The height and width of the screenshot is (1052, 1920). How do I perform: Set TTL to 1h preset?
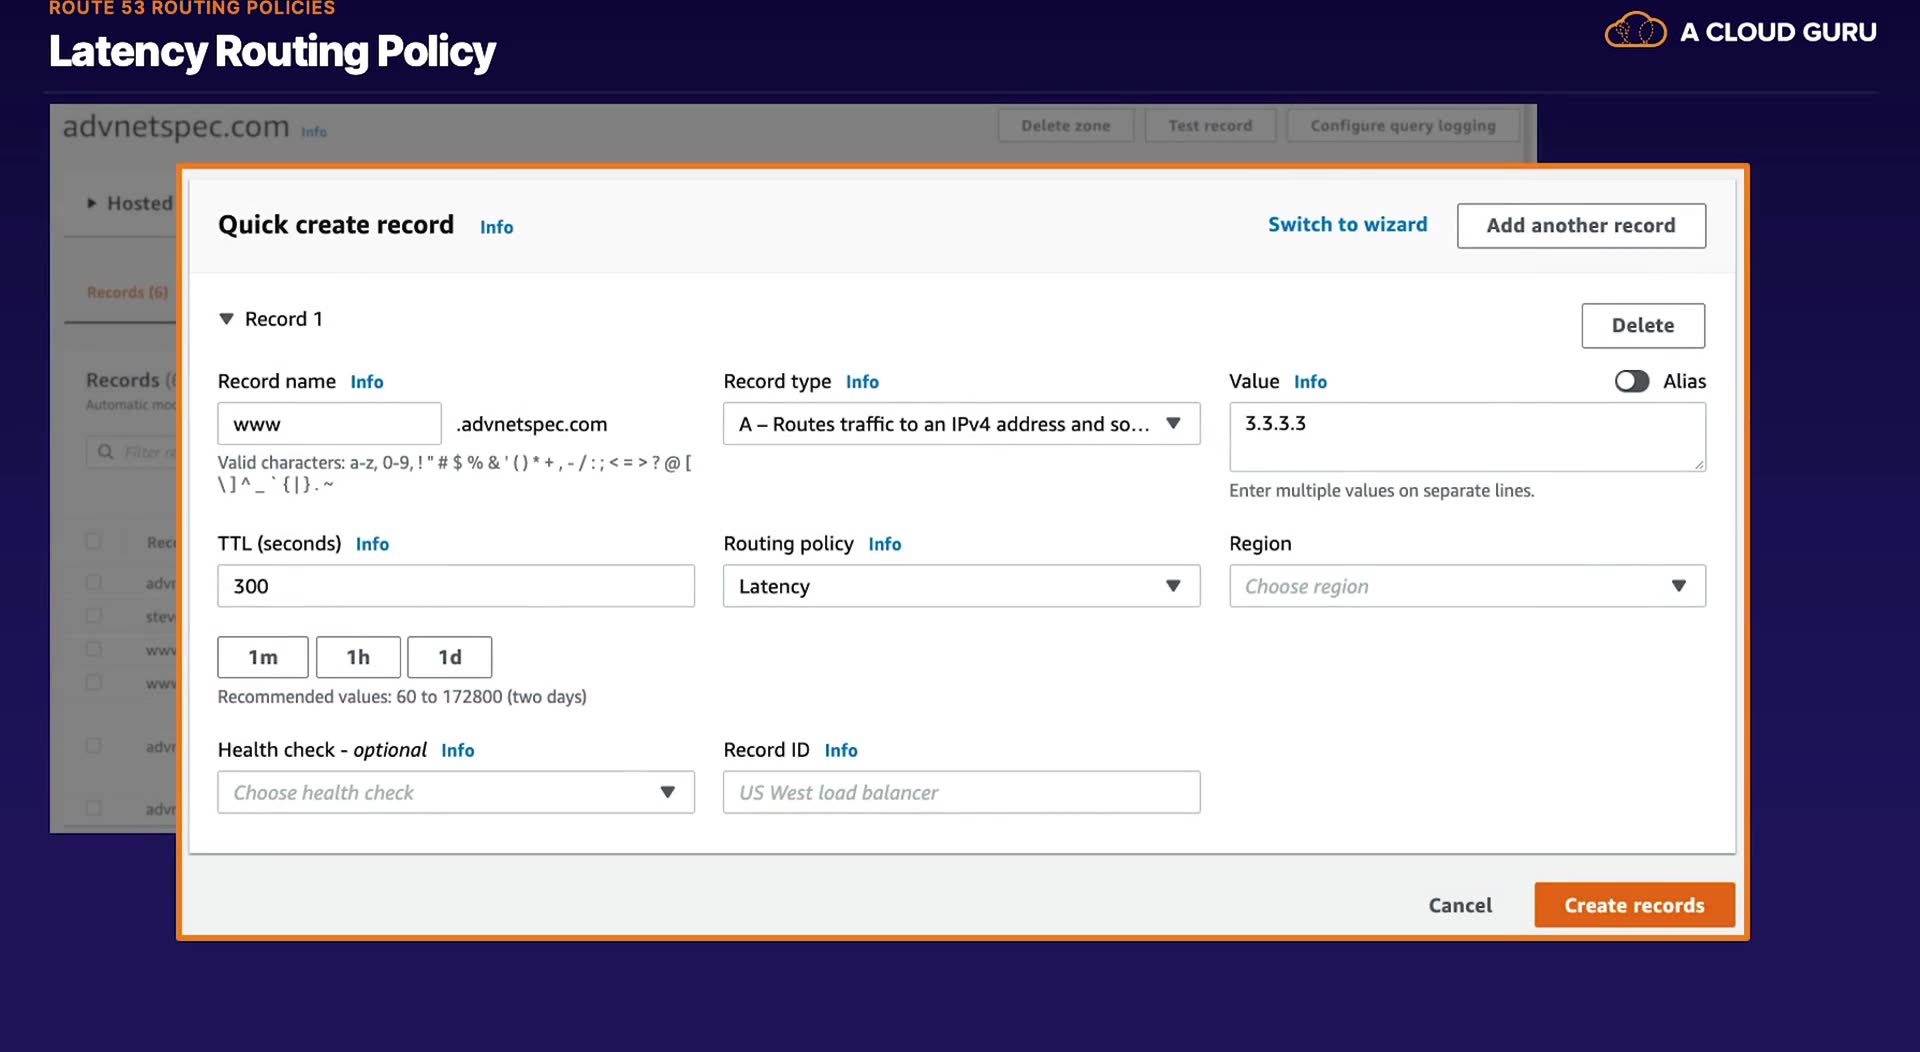coord(358,657)
